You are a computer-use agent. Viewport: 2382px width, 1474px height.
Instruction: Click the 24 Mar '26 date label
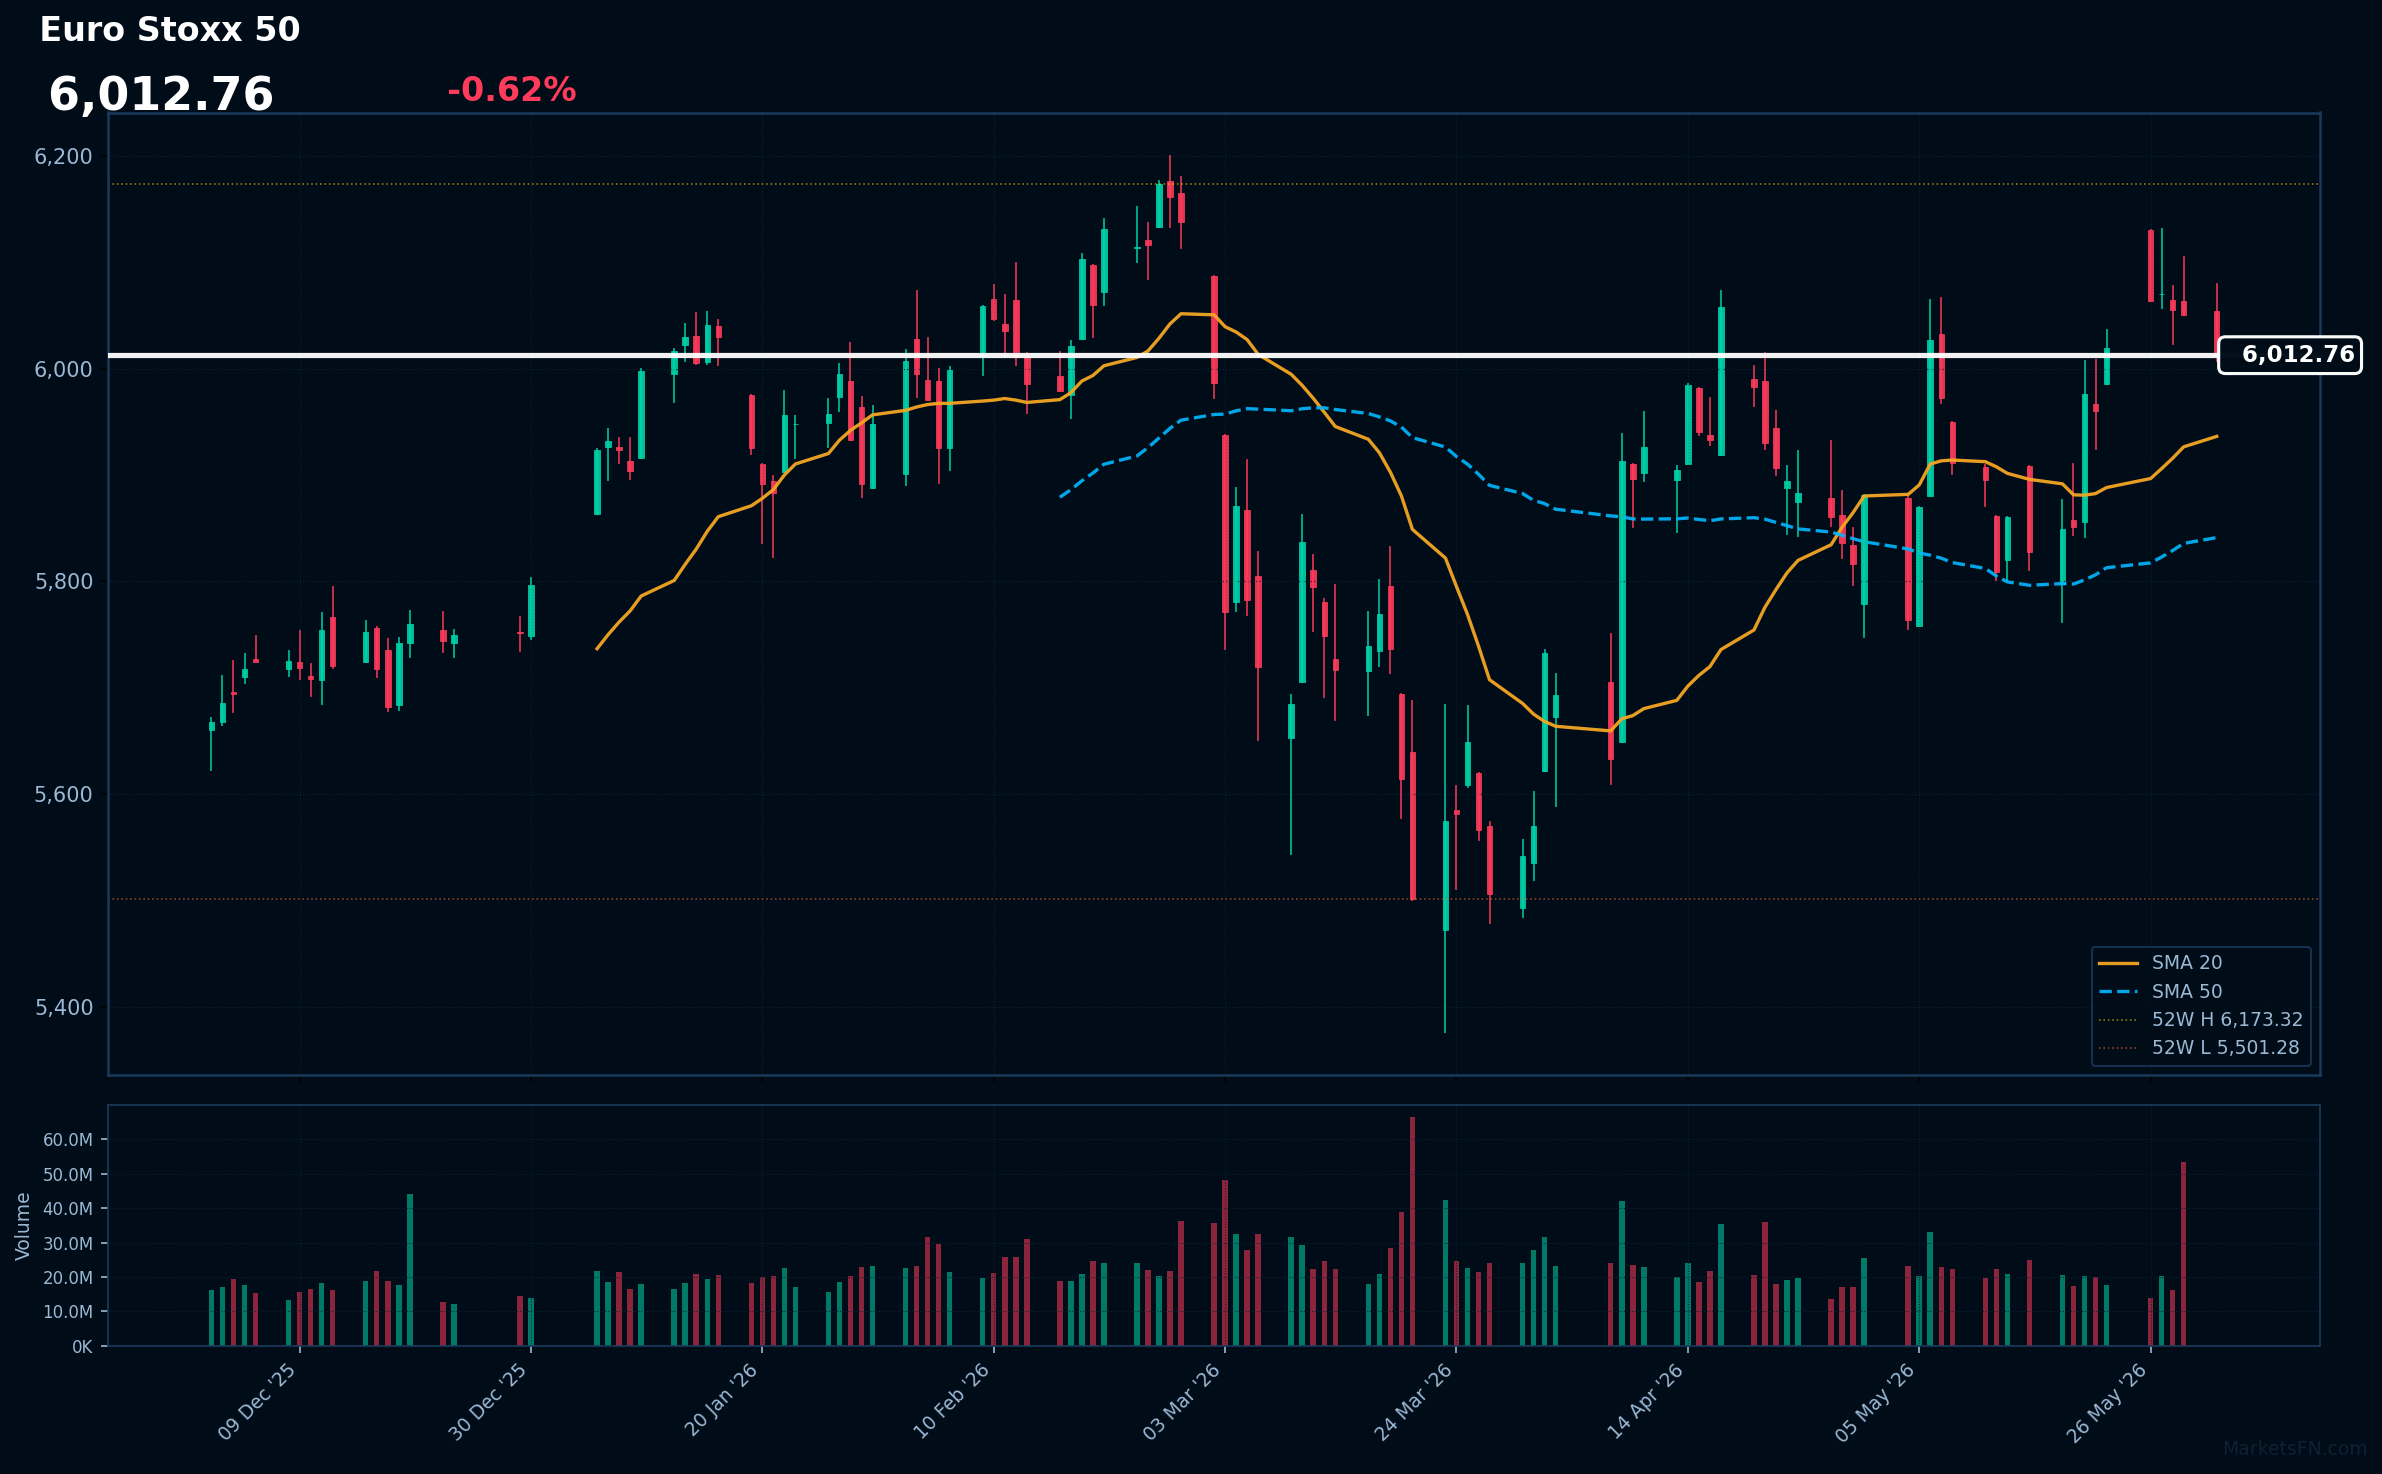1413,1402
